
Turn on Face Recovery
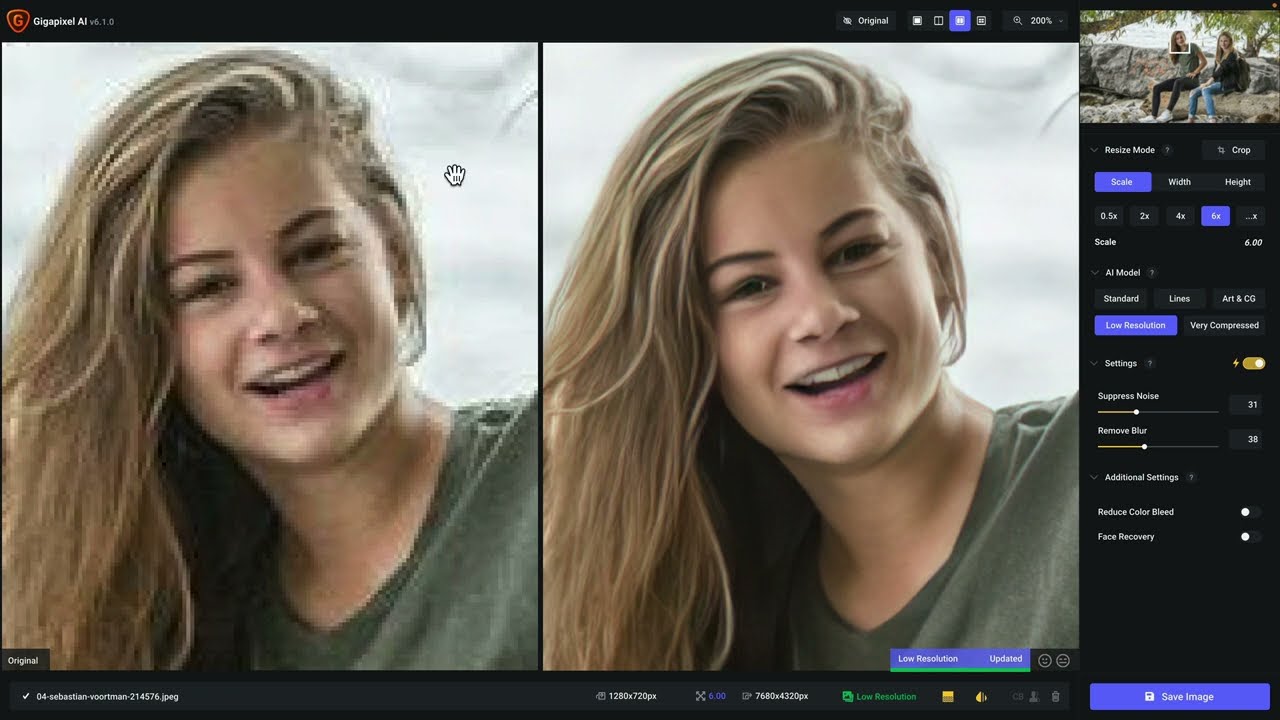pyautogui.click(x=1250, y=537)
